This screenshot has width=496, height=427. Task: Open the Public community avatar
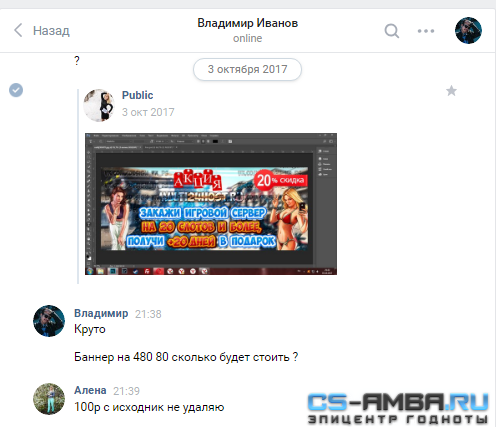pyautogui.click(x=99, y=105)
